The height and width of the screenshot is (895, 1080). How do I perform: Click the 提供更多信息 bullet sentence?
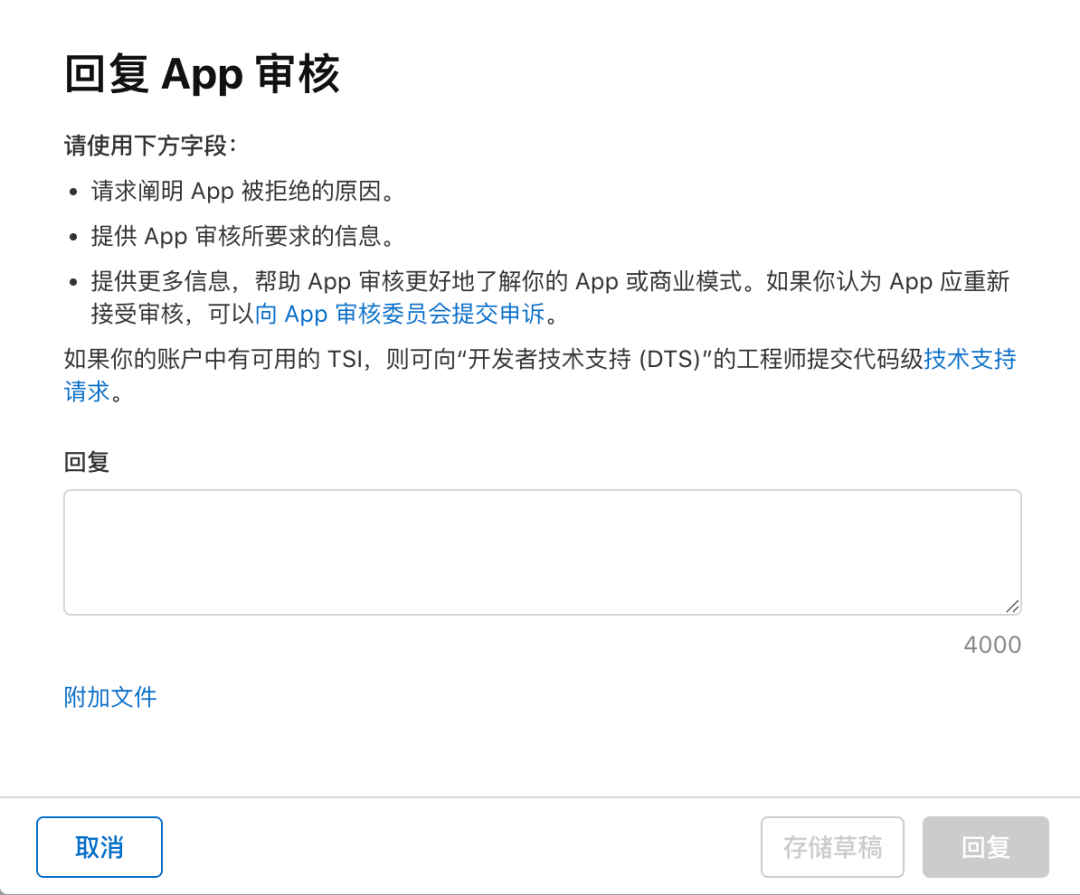pos(550,298)
